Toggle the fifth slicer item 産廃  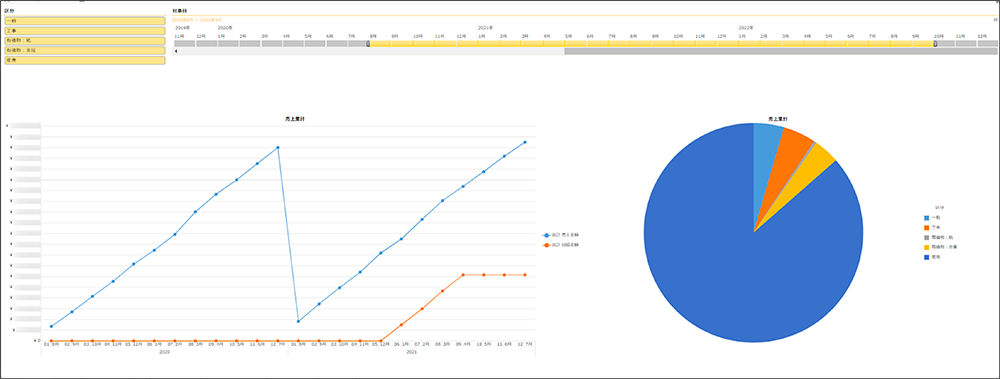click(85, 60)
